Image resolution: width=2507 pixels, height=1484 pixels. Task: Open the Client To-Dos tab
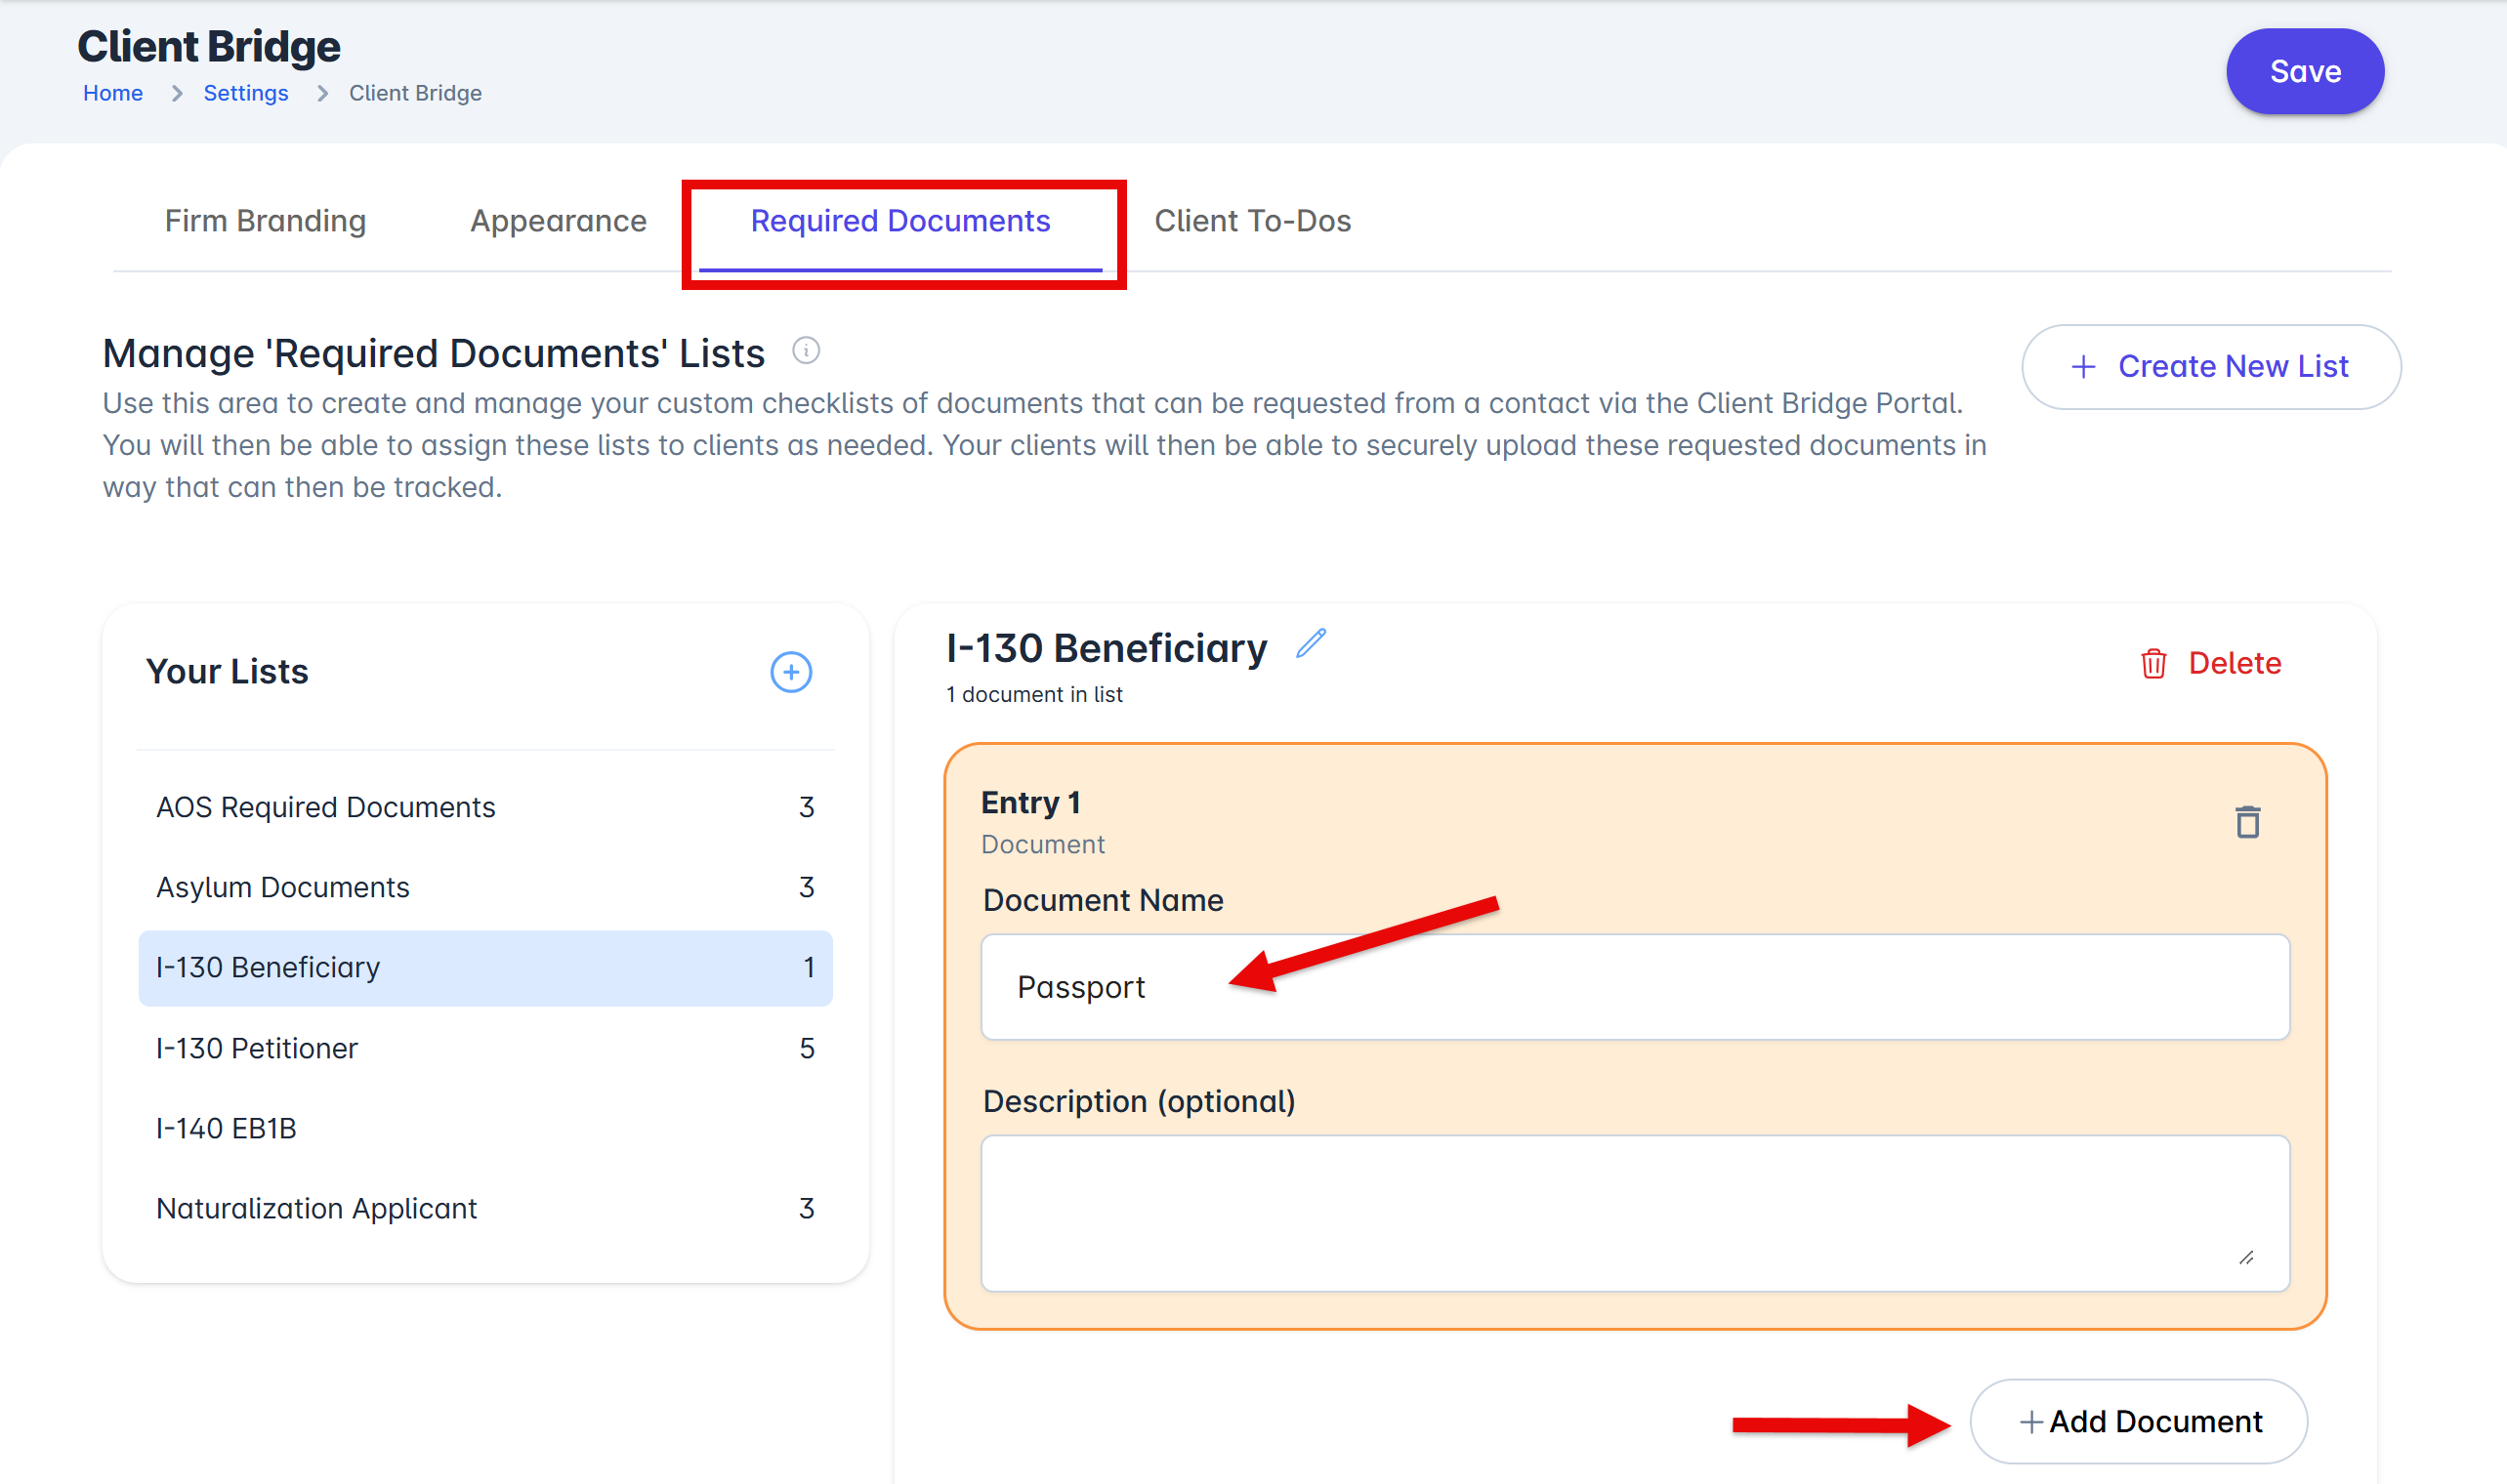1252,221
